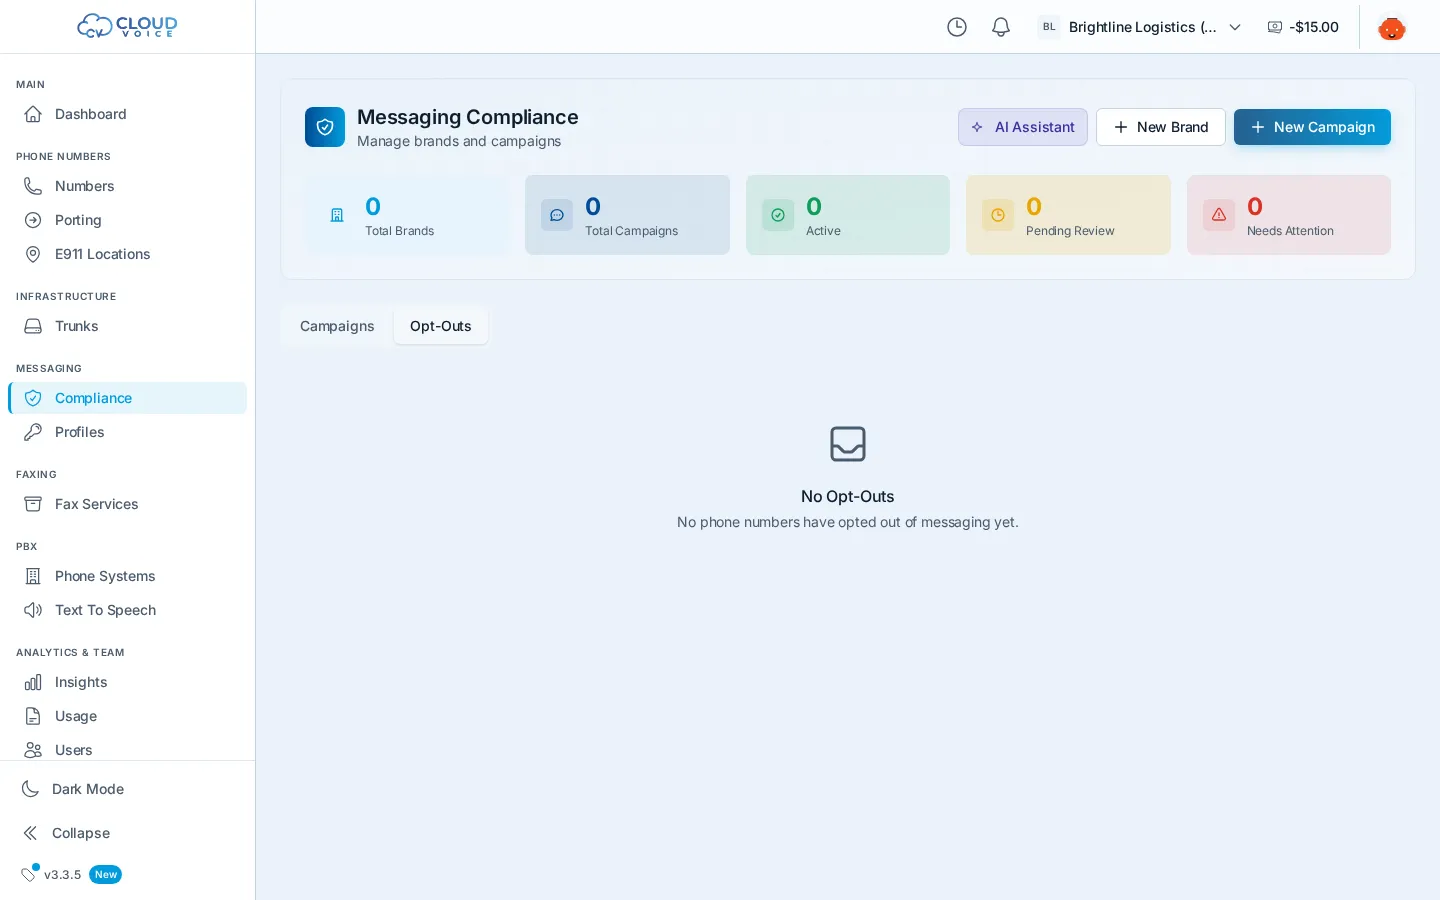This screenshot has height=900, width=1440.
Task: Click the Porting arrow icon
Action: 33,220
